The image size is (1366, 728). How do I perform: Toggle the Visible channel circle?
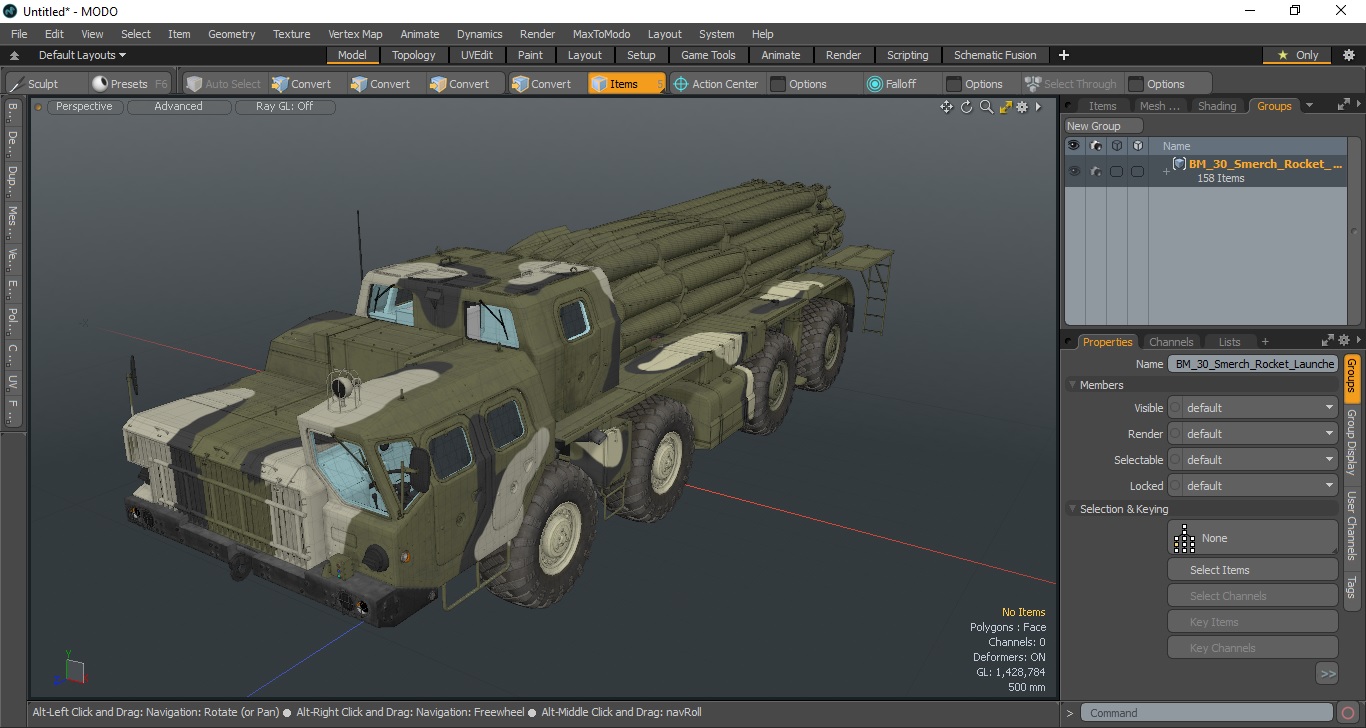(x=1175, y=408)
